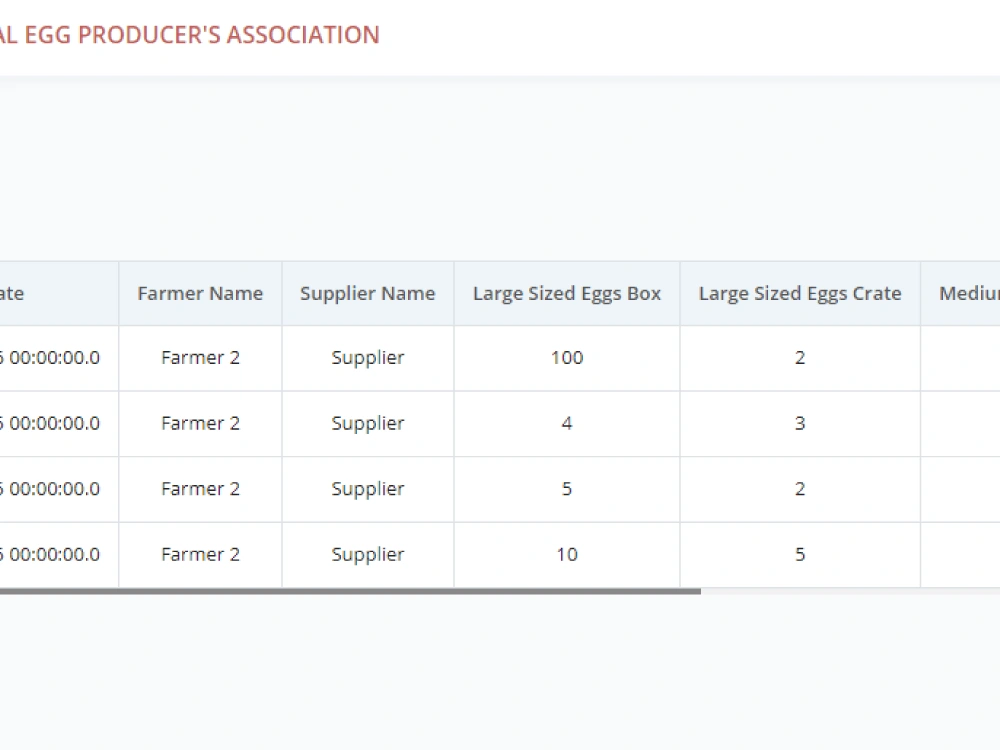Click Supplier in the last row
This screenshot has width=1000, height=750.
[x=368, y=555]
